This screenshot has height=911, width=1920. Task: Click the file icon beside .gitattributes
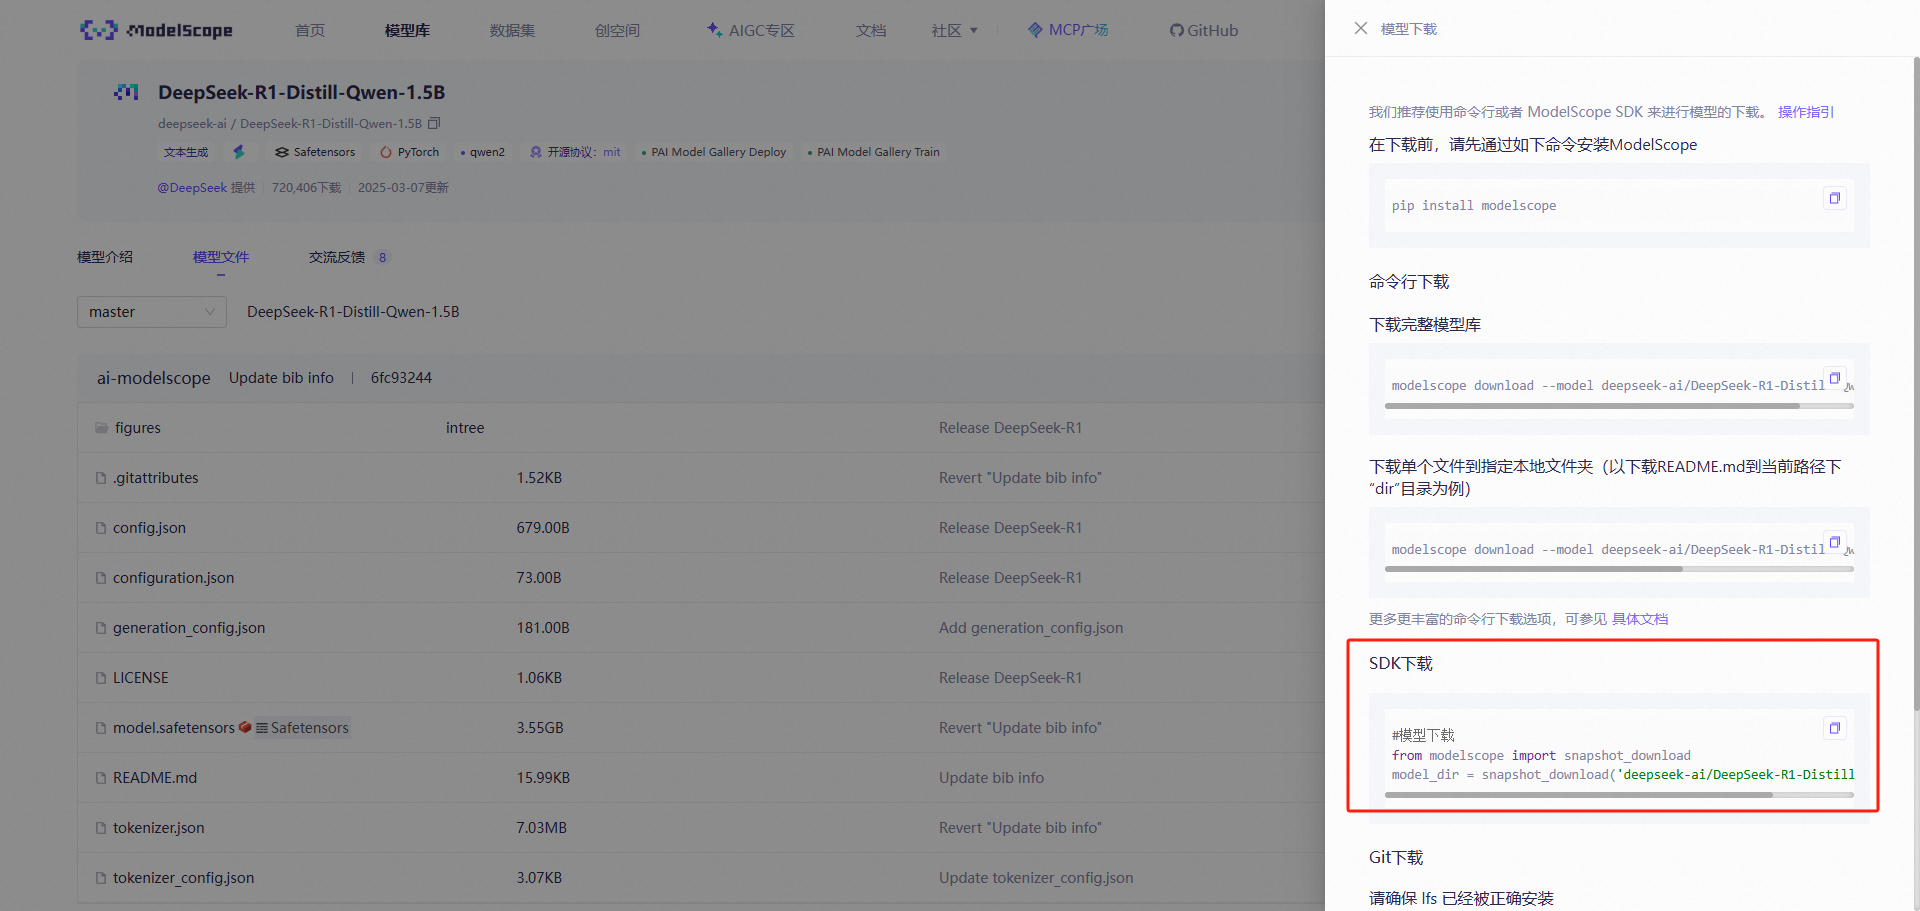101,478
